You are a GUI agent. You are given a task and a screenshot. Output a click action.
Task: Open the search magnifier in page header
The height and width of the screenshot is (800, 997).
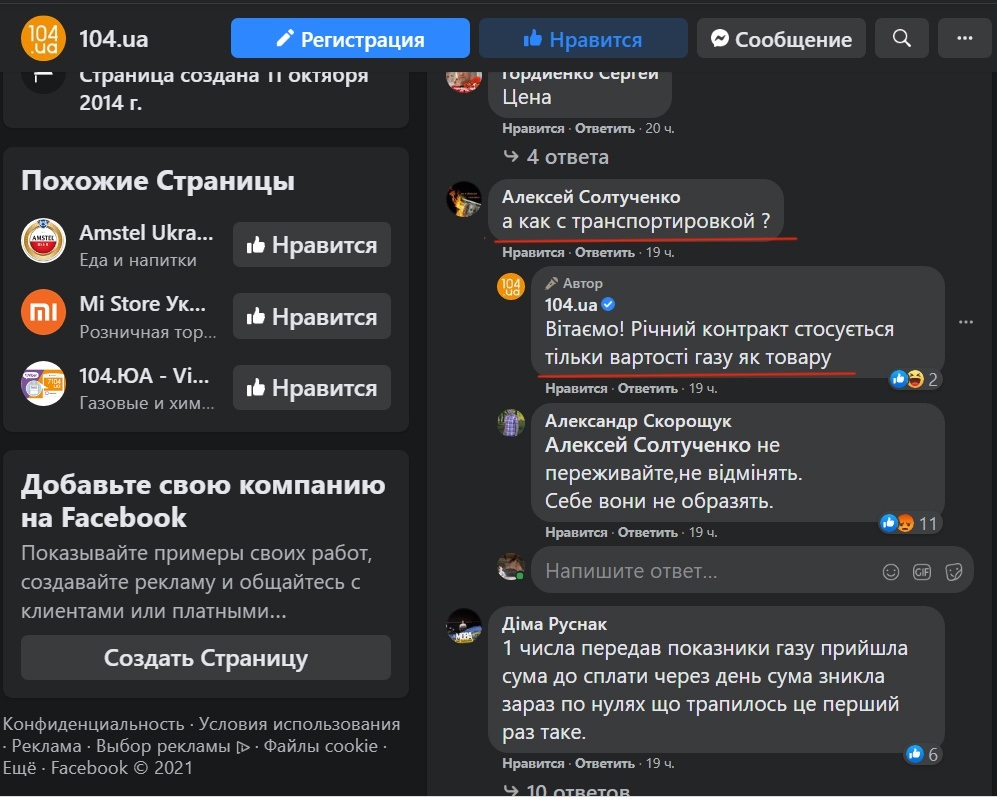[902, 38]
